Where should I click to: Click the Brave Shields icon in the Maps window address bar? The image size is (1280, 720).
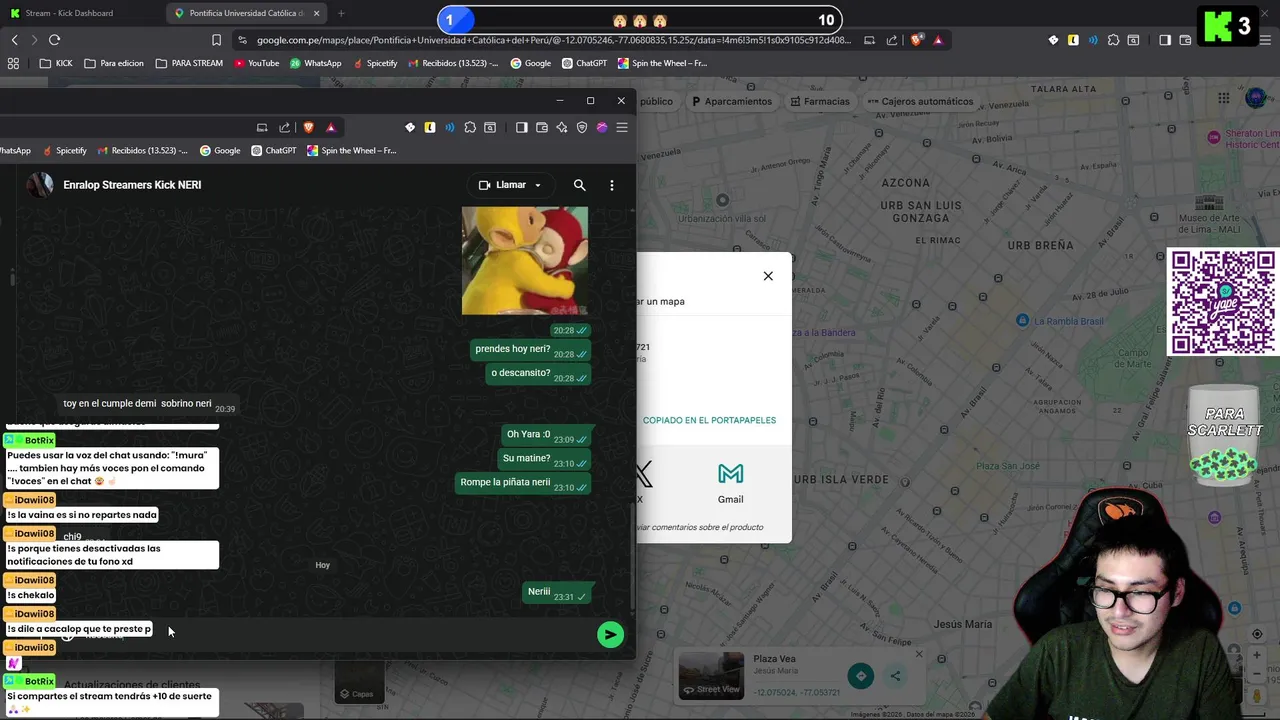click(x=916, y=40)
